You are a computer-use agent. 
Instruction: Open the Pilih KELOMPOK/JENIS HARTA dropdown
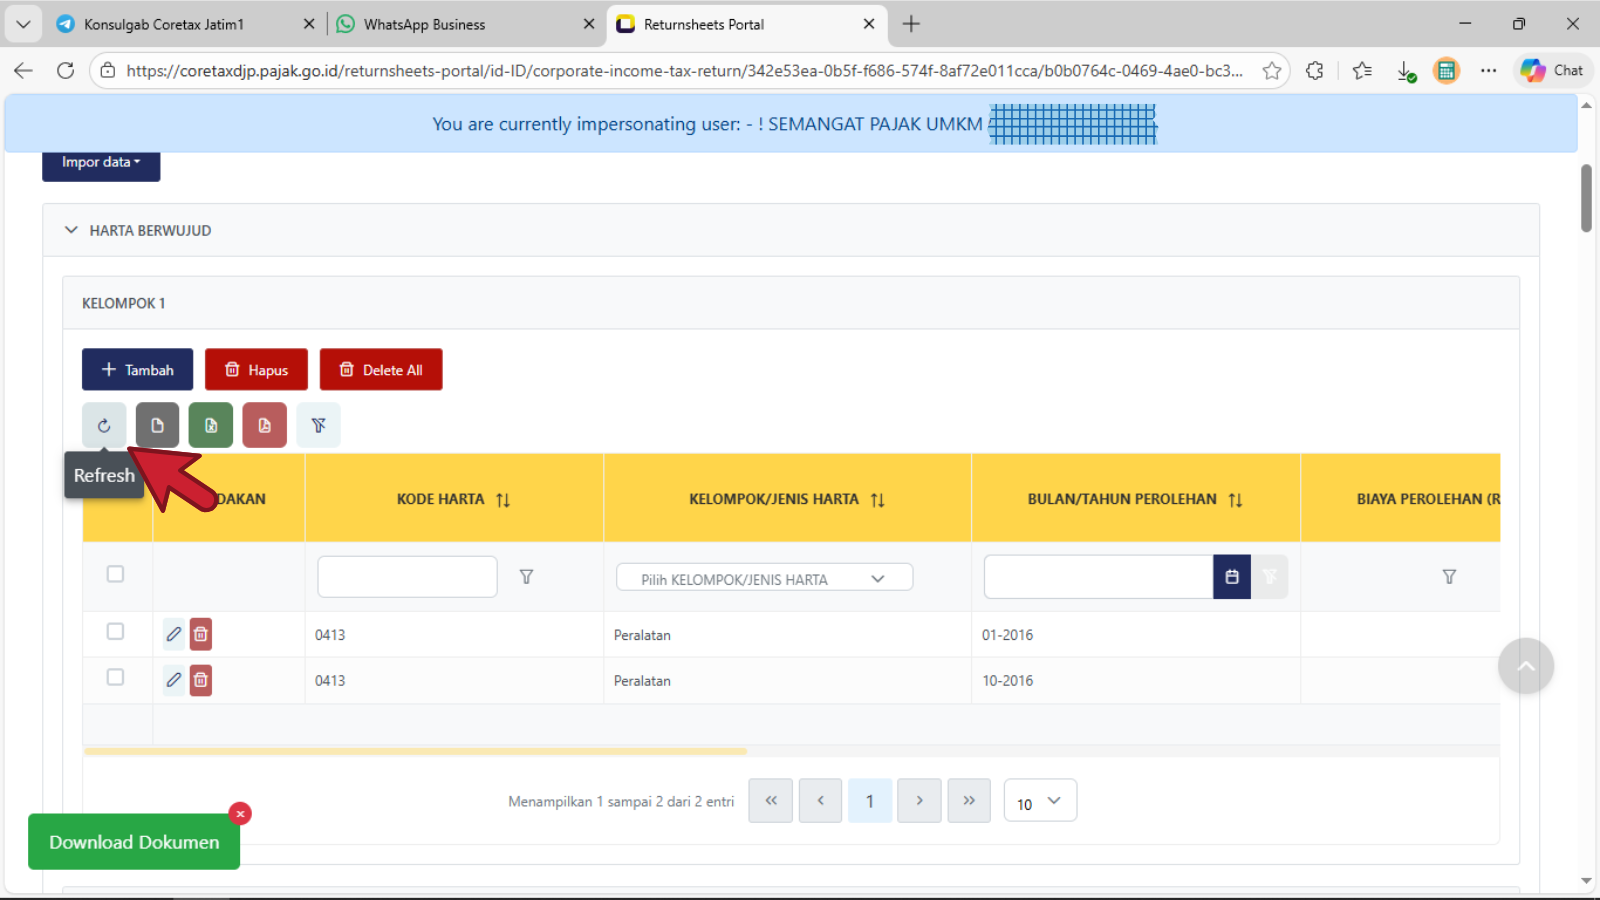[x=764, y=579]
